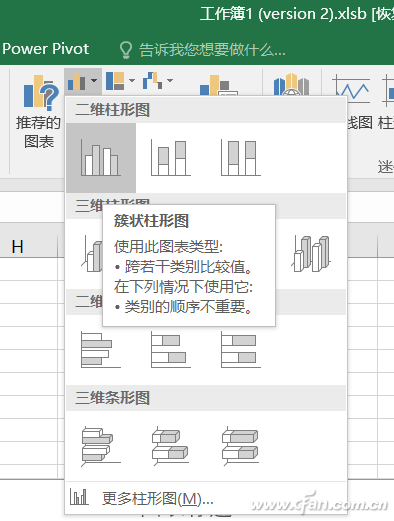Viewport: 394px width, 521px height.
Task: Open Recommended Charts (推荐的图表)
Action: coord(39,112)
